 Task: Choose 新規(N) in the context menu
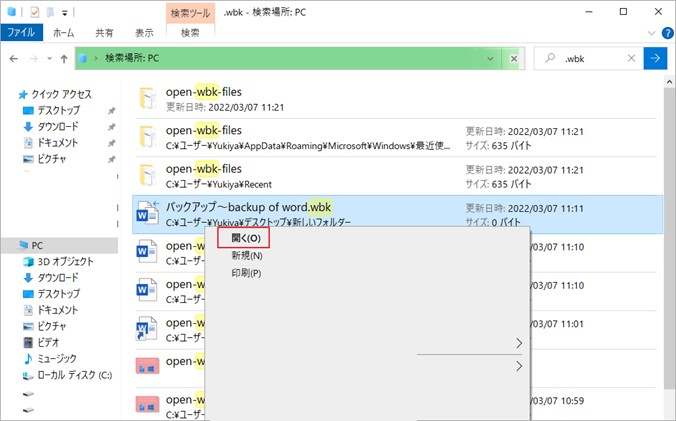click(247, 256)
